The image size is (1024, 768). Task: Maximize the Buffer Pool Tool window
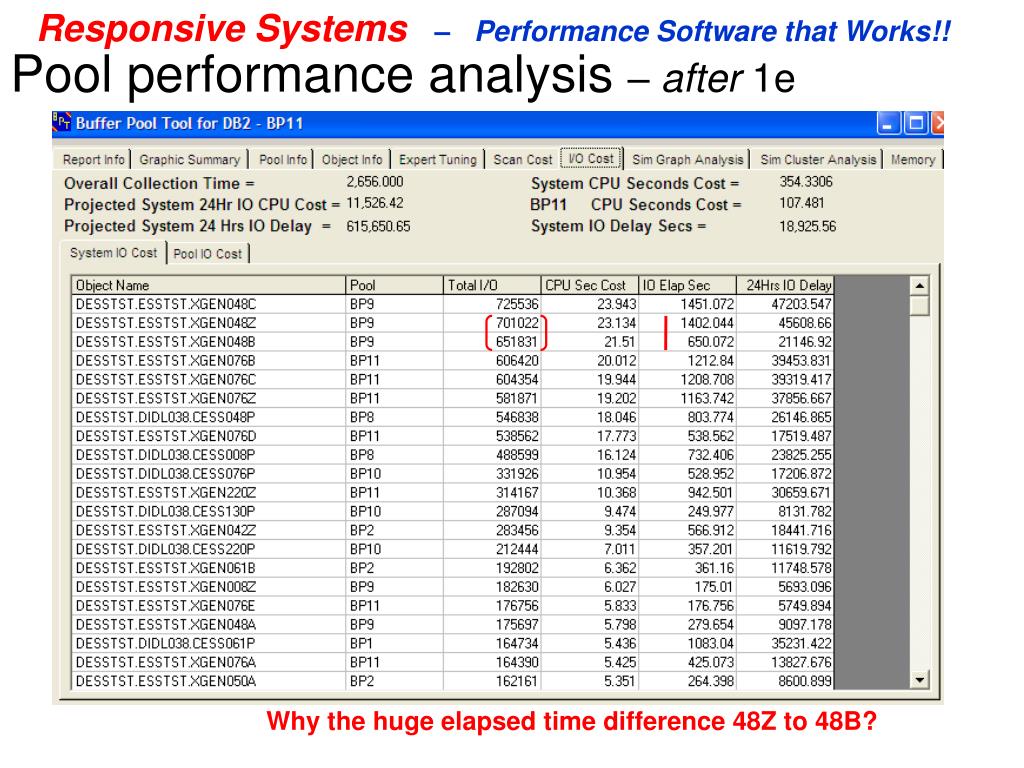tap(916, 123)
